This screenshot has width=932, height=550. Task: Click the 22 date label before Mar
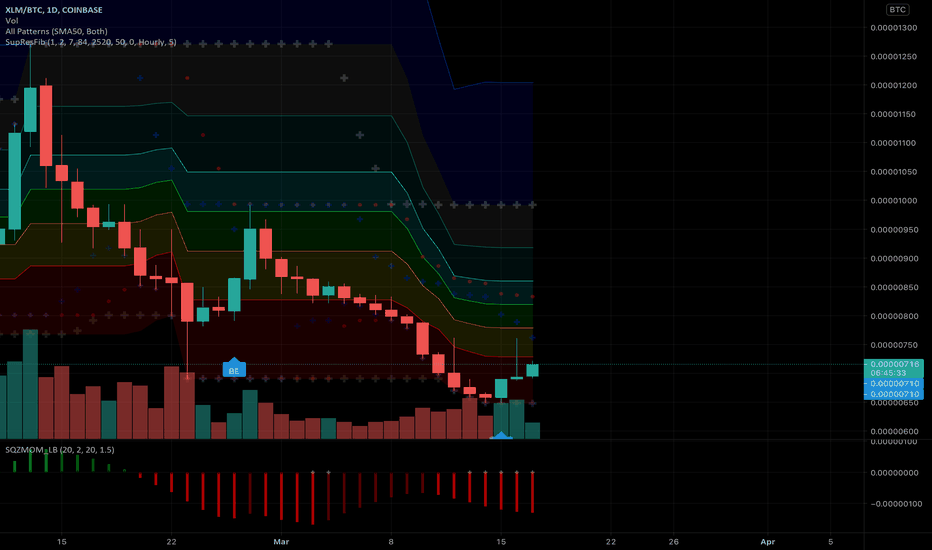[171, 542]
